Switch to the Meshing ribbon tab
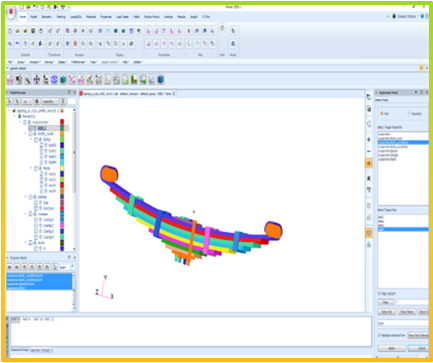Image resolution: width=433 pixels, height=363 pixels. 61,17
